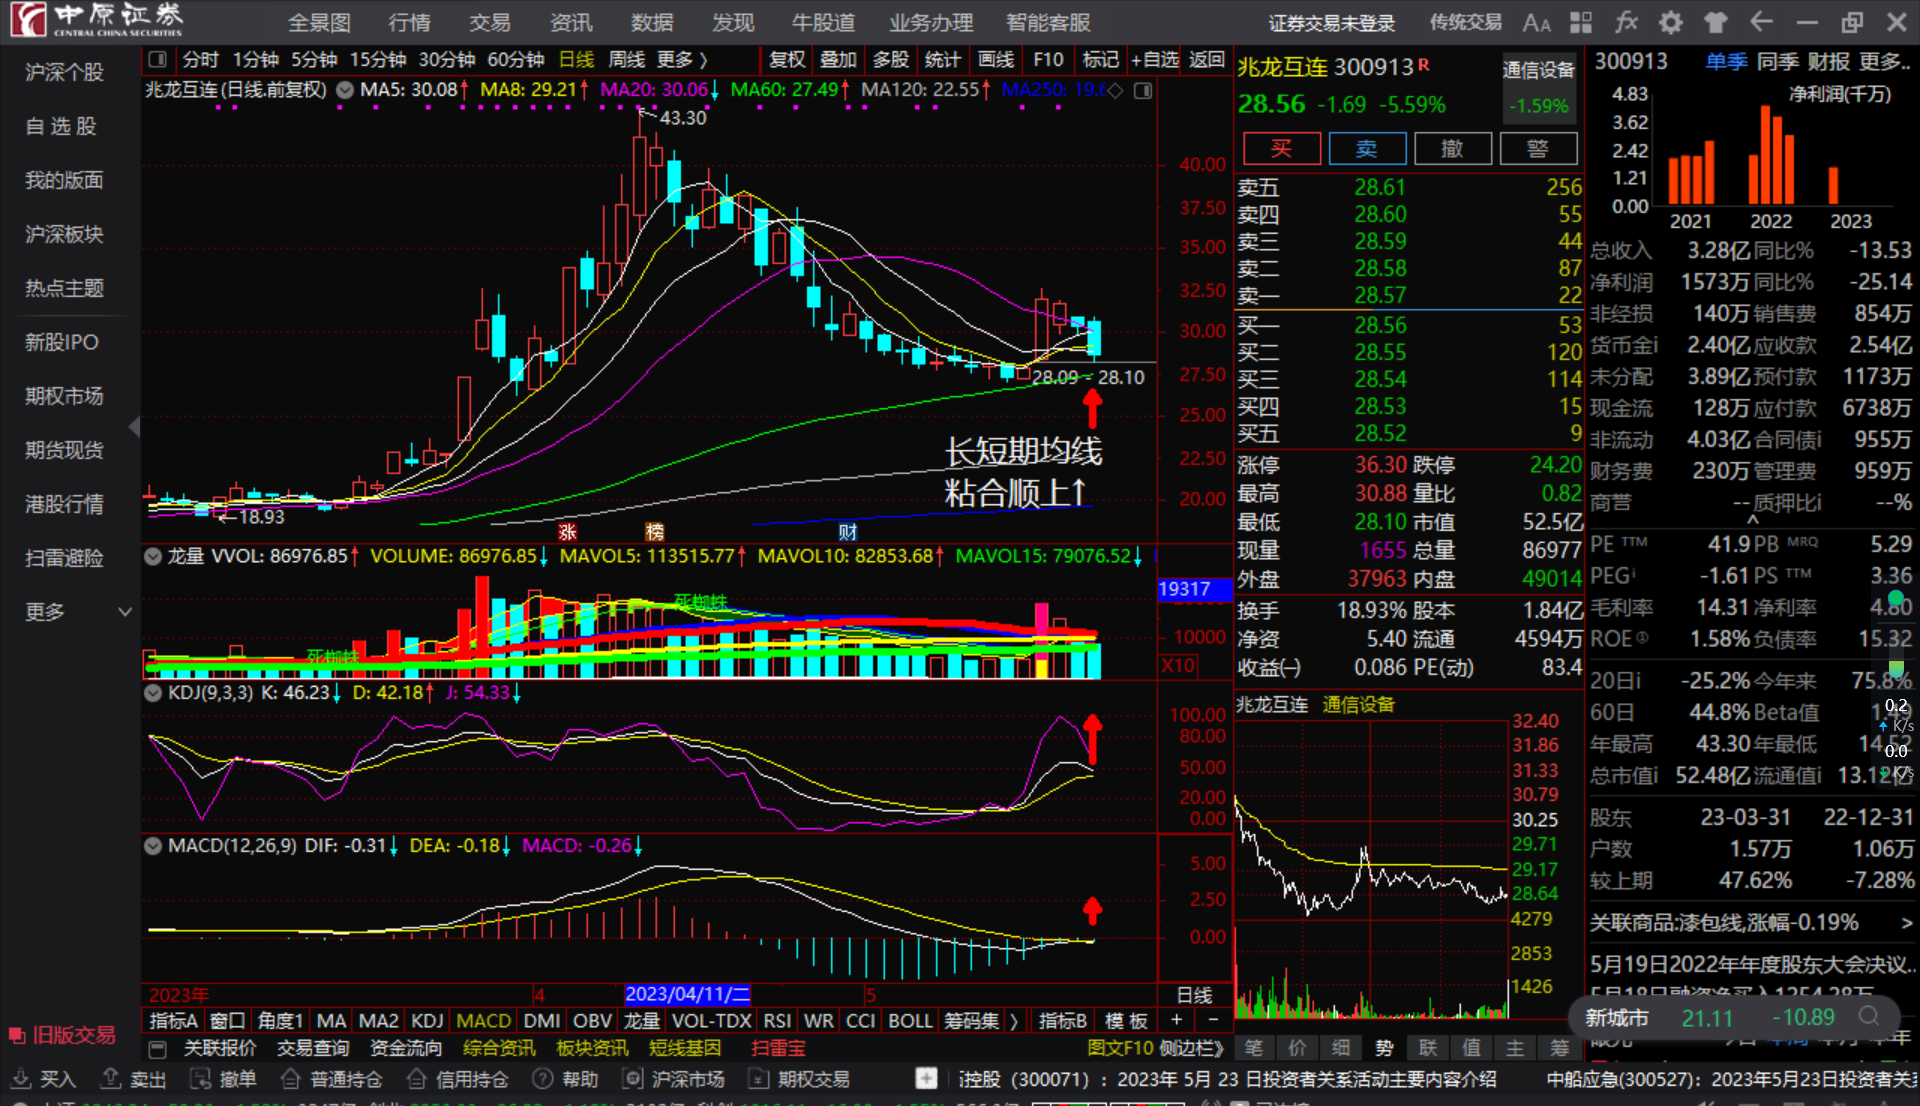Click the 中原证券 logo
Image resolution: width=1920 pixels, height=1106 pixels.
point(97,19)
